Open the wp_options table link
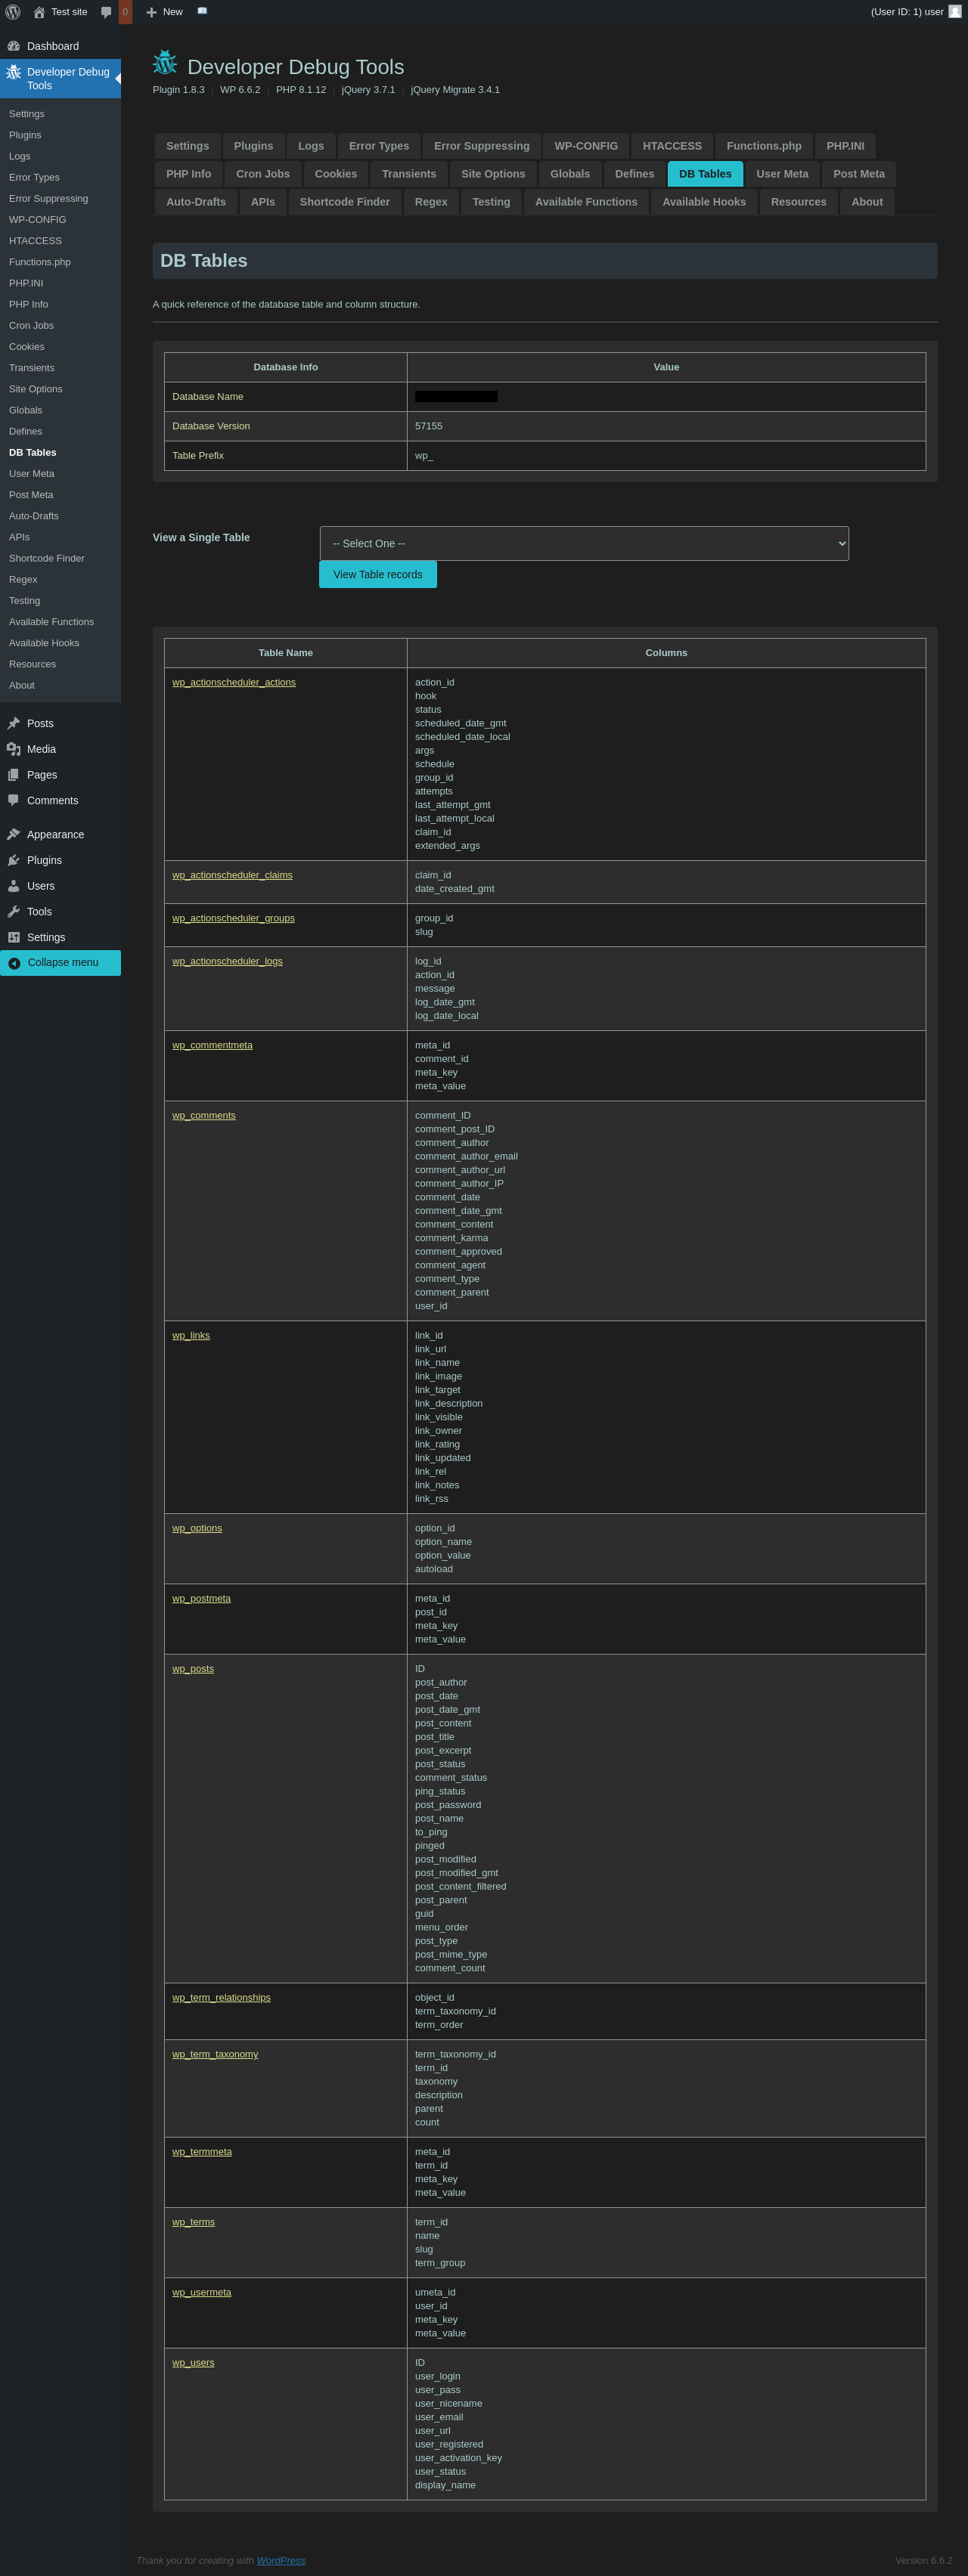 pos(197,1528)
